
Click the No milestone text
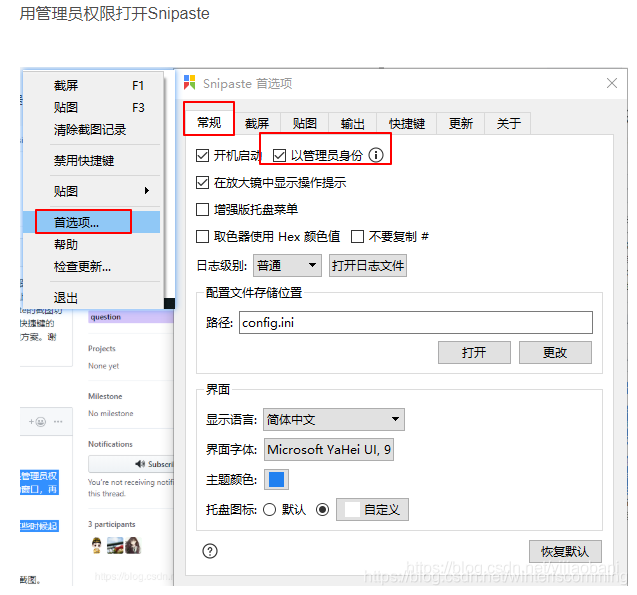click(x=111, y=413)
